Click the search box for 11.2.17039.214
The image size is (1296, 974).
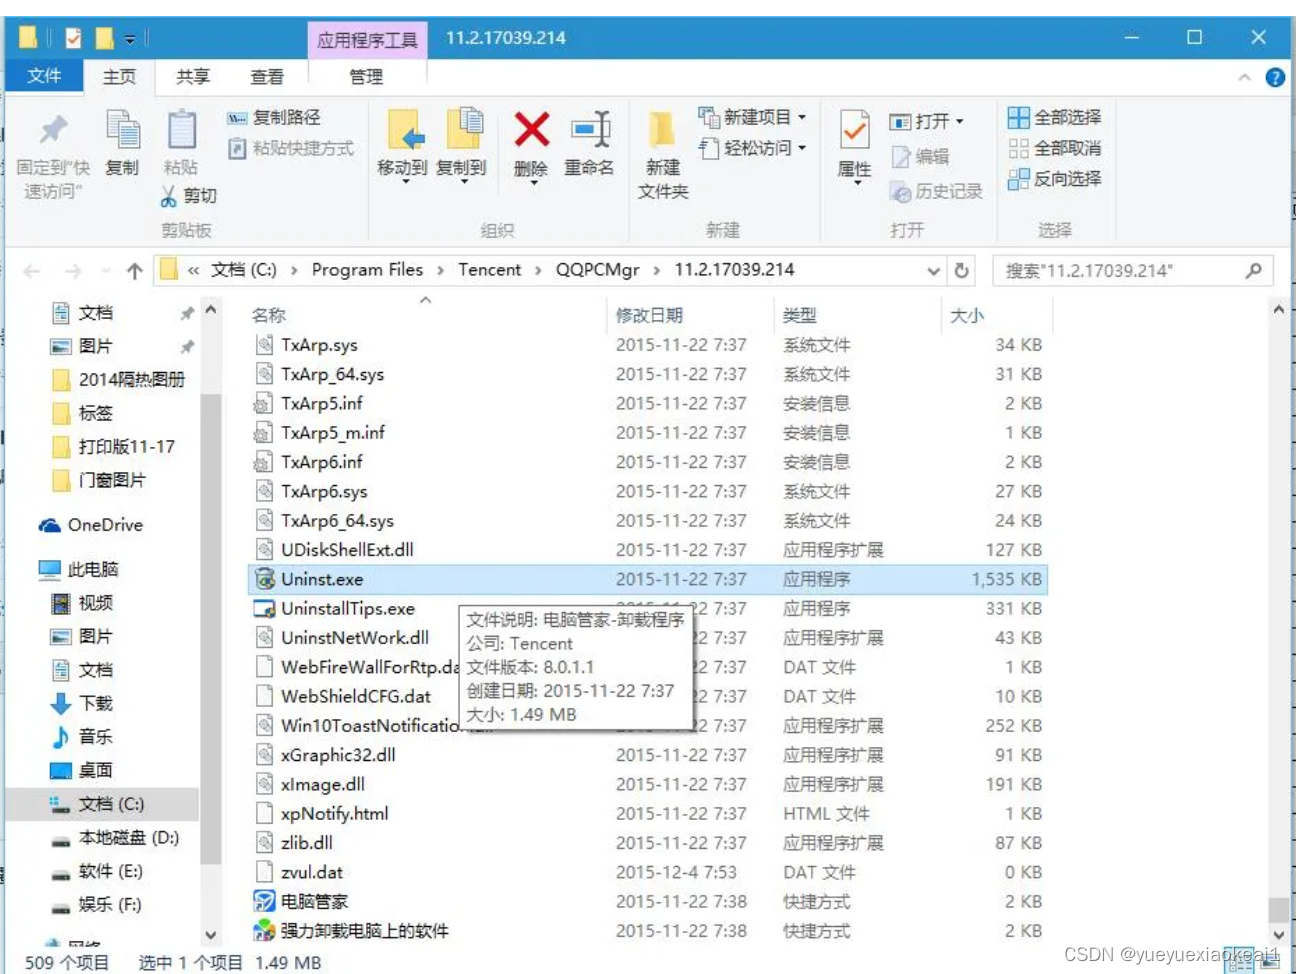(1133, 271)
